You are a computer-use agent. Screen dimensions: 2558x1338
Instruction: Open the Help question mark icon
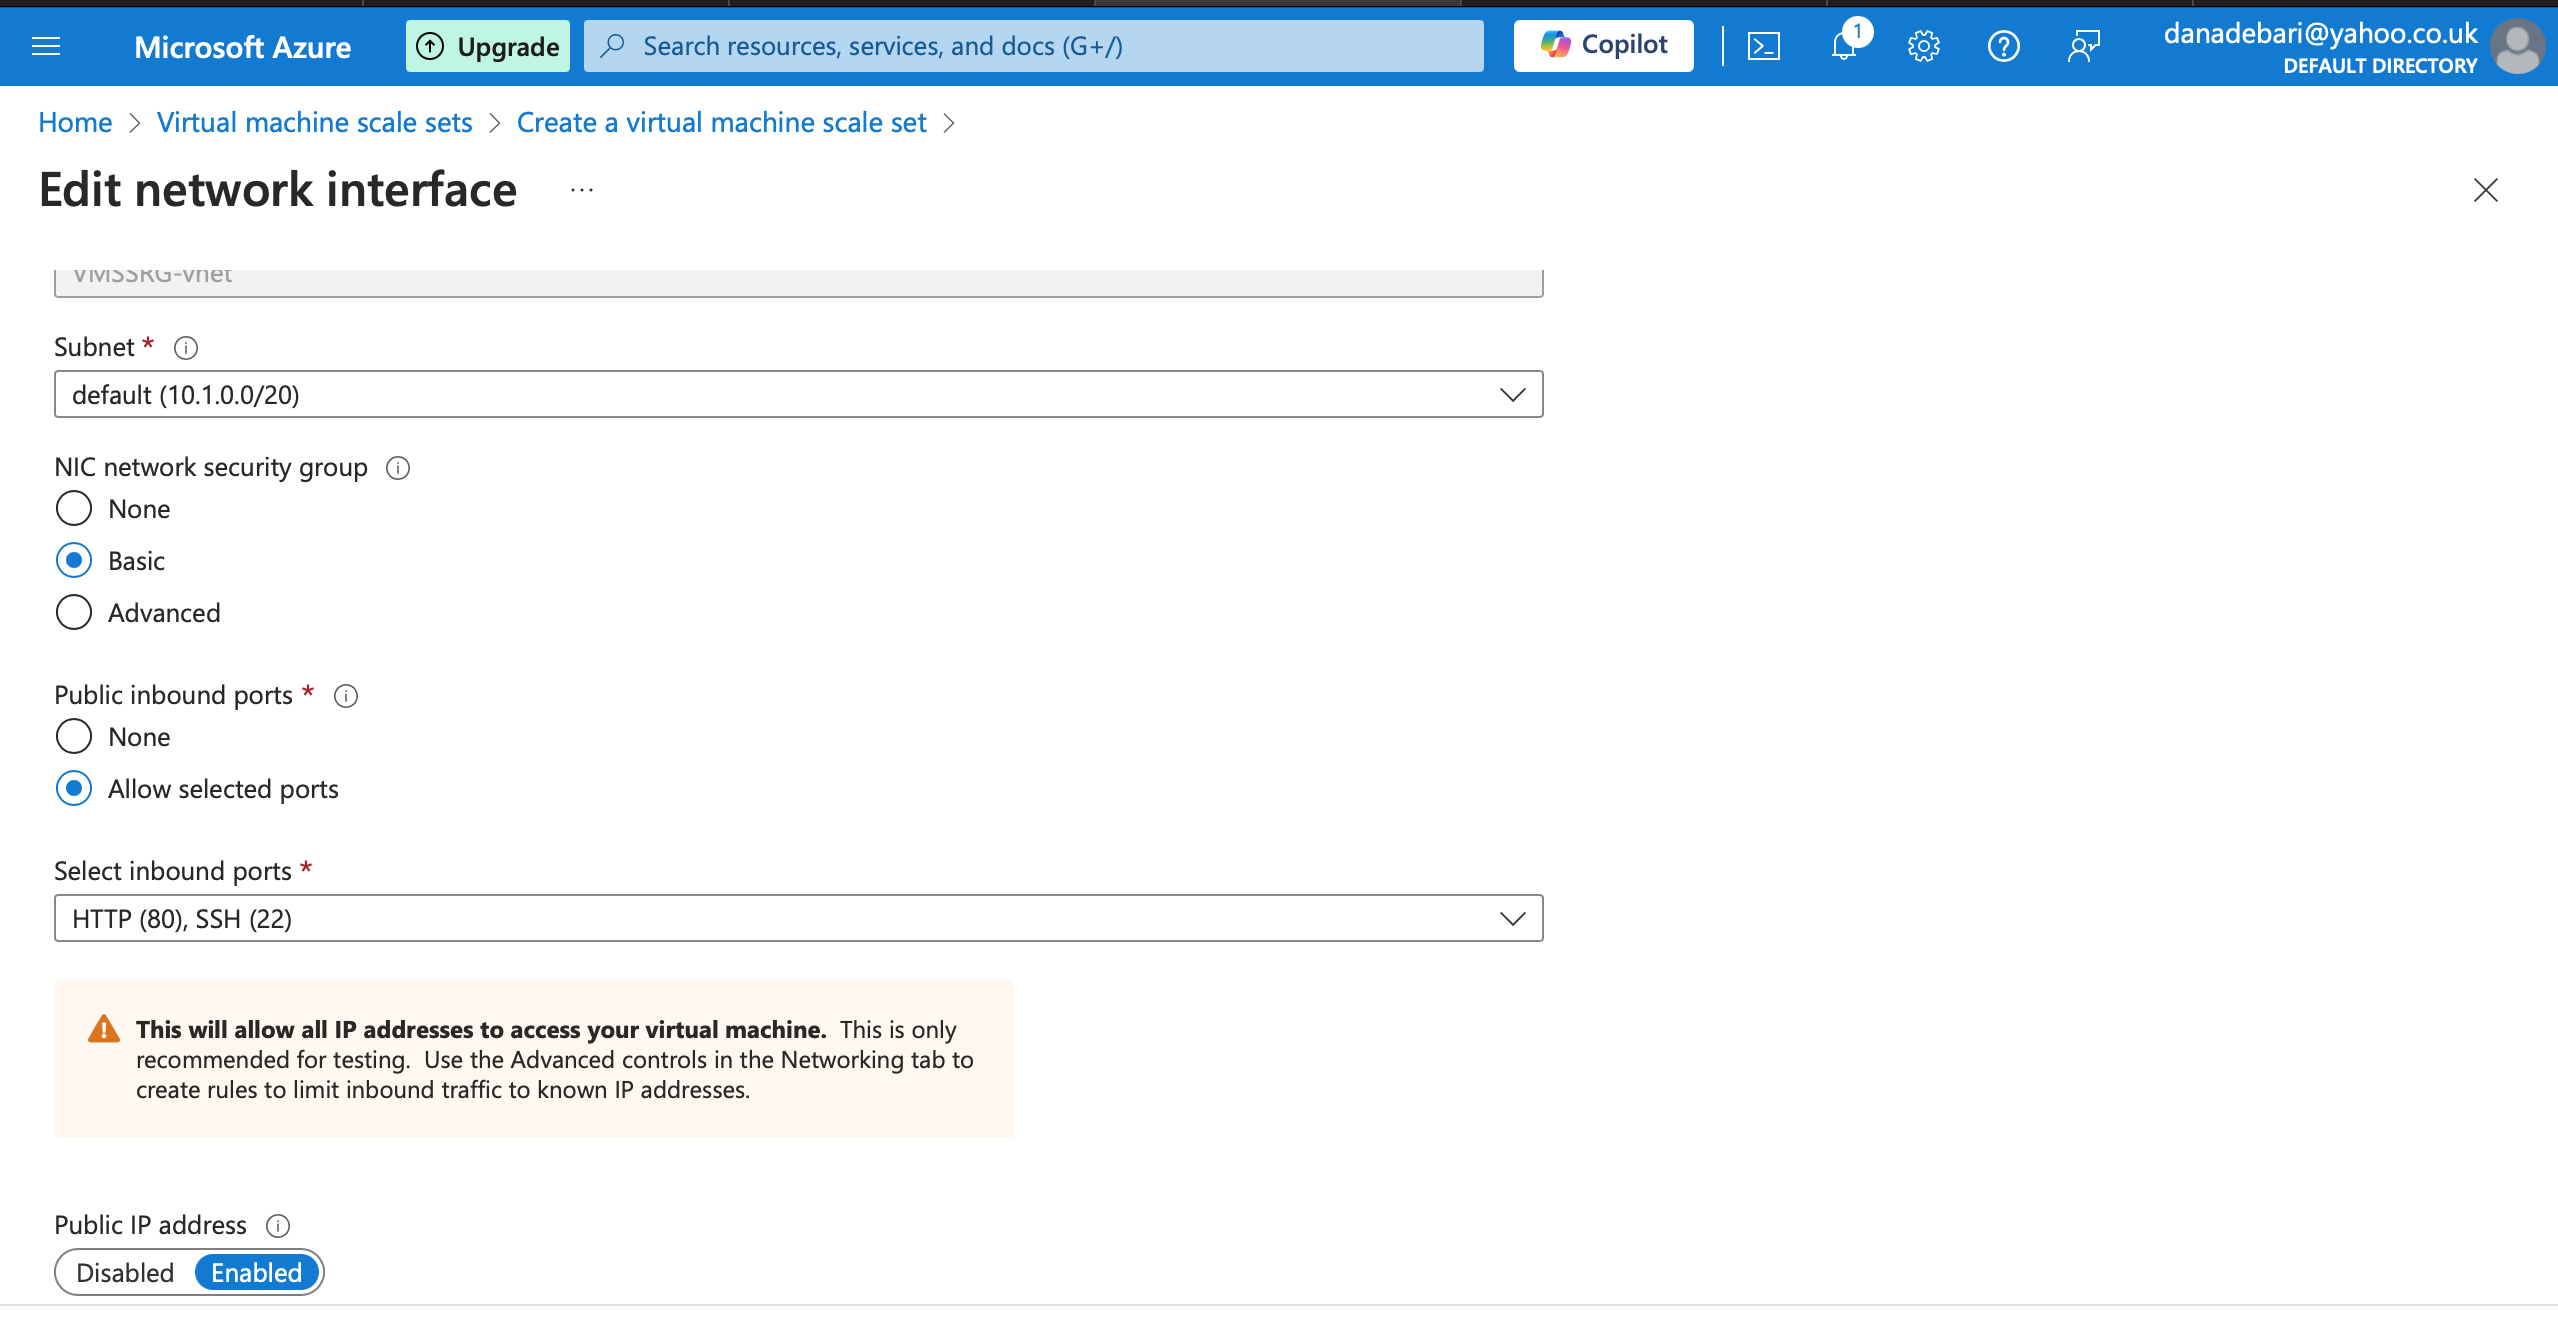coord(2003,46)
